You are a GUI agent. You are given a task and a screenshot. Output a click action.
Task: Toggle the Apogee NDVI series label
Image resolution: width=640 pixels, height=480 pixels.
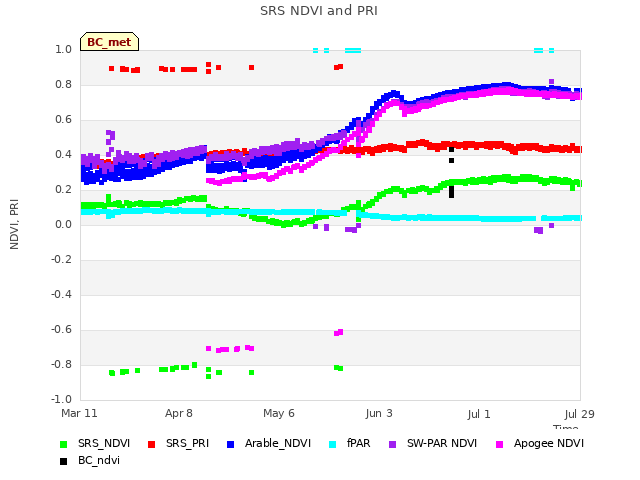(x=549, y=444)
